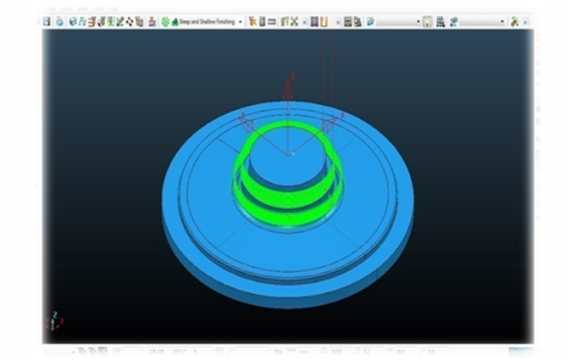This screenshot has width=570, height=362.
Task: Click the stacked-bars icon before the green arrows
Action: click(x=285, y=22)
